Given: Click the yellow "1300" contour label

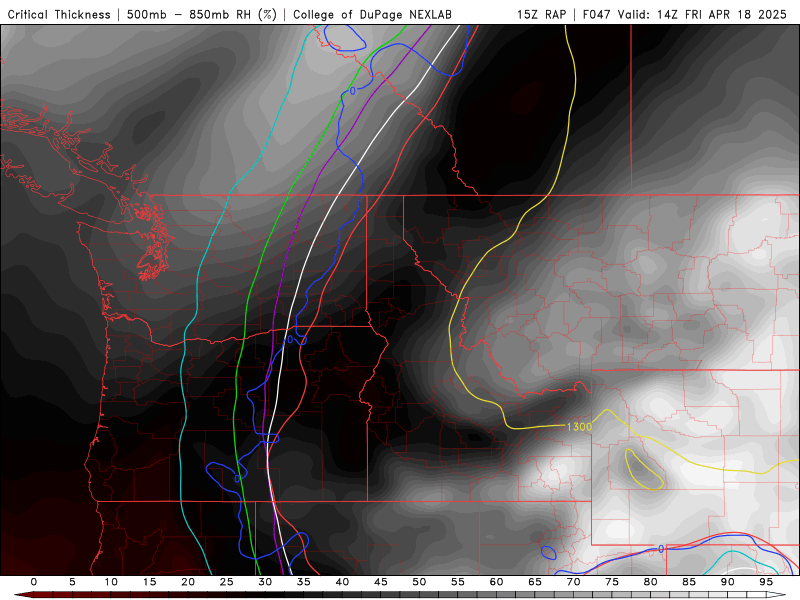Looking at the screenshot, I should (x=579, y=427).
